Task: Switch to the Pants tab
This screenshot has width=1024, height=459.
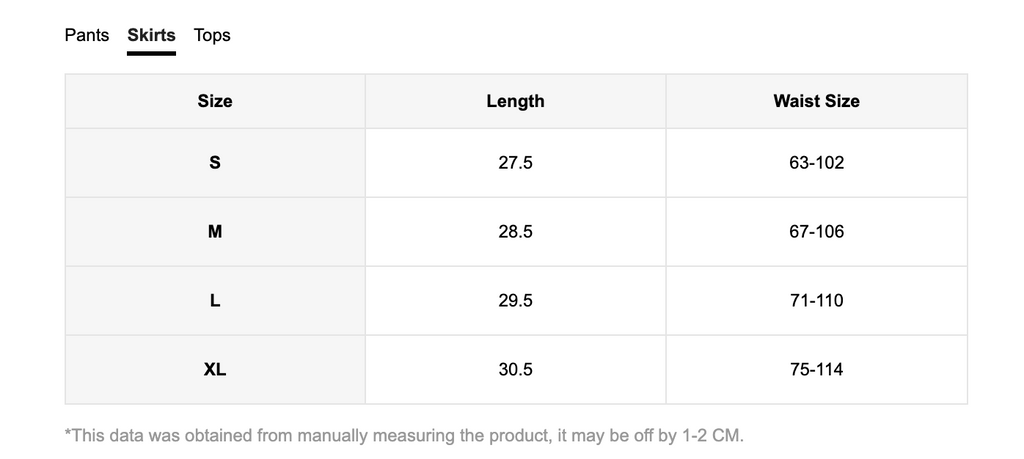Action: tap(87, 35)
